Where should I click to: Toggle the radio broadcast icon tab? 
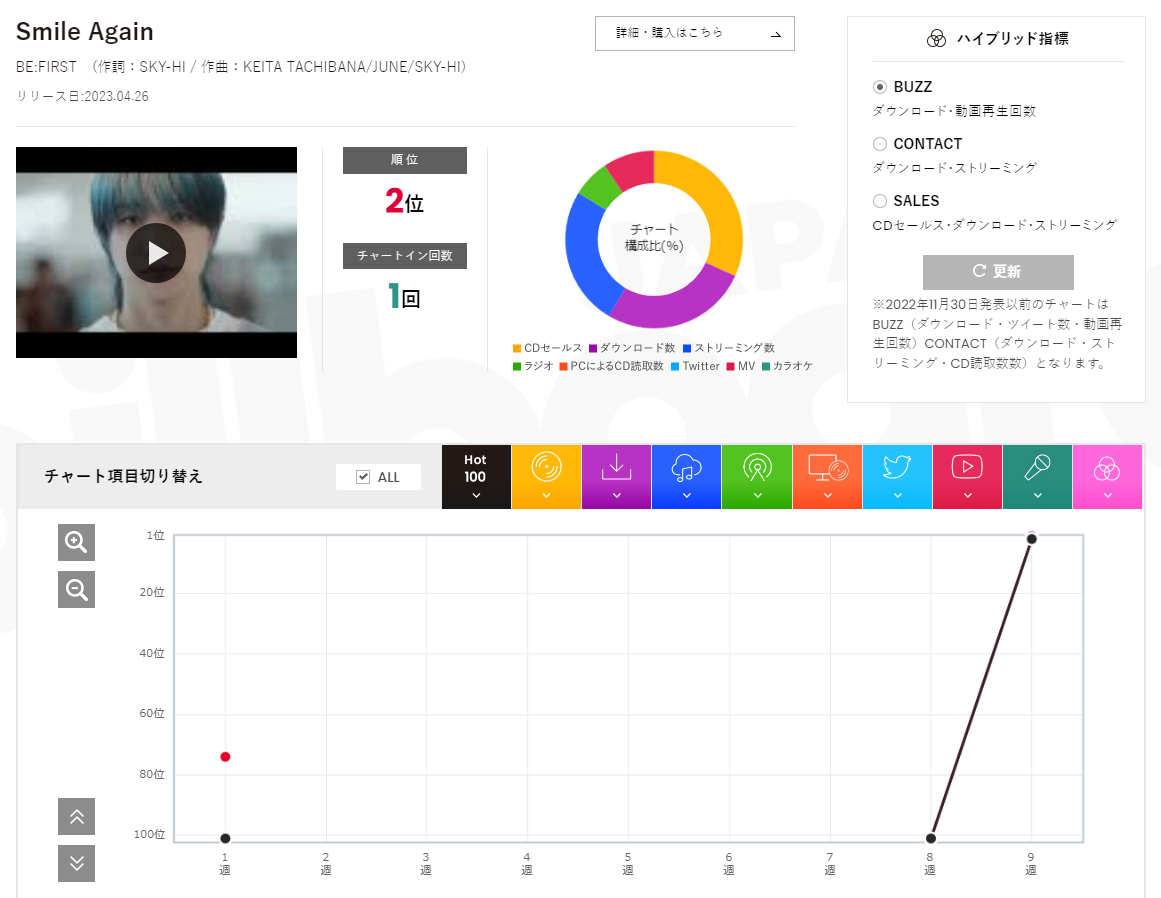coord(757,477)
